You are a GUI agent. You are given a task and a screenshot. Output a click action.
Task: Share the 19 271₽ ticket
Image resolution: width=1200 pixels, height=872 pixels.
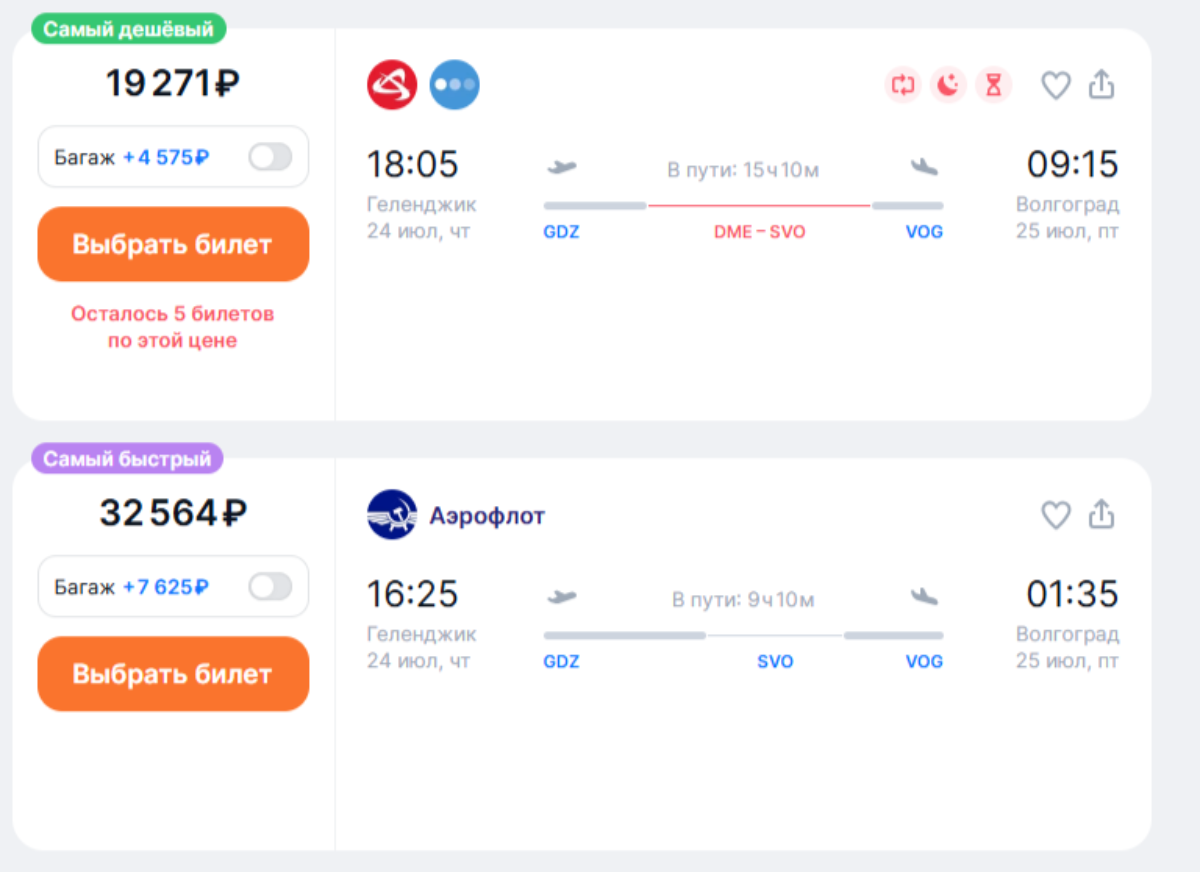click(x=1101, y=85)
